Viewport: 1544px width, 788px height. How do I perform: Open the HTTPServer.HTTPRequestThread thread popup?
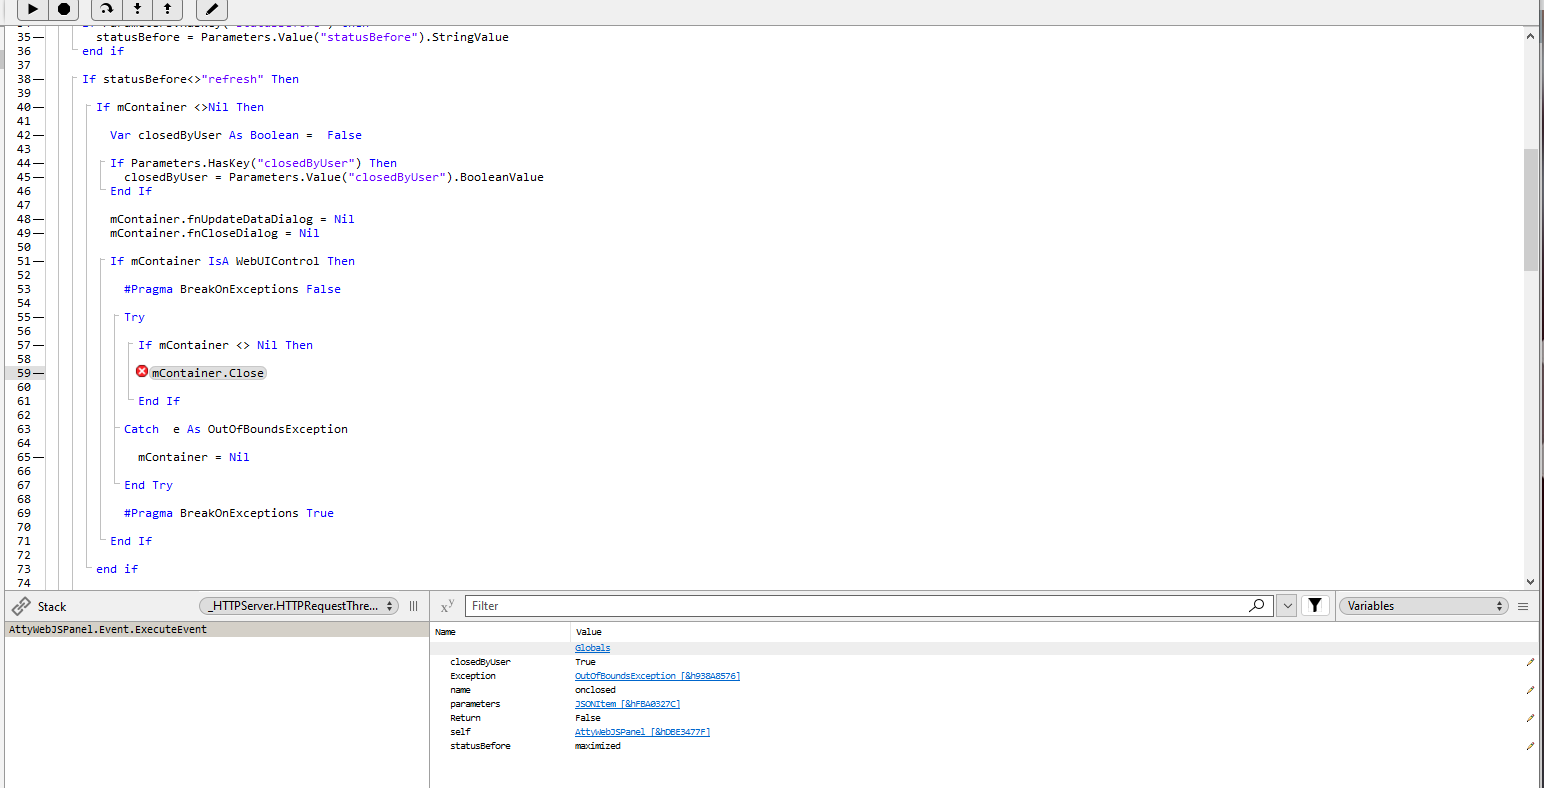(x=299, y=606)
